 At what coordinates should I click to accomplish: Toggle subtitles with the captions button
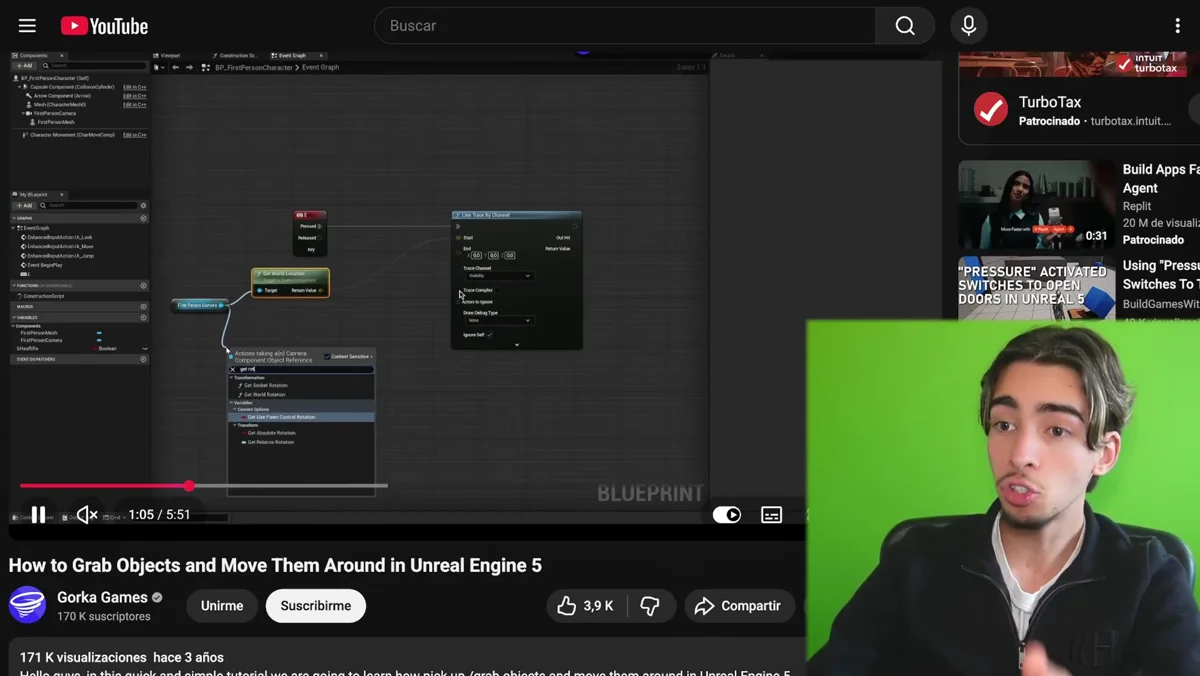[771, 515]
